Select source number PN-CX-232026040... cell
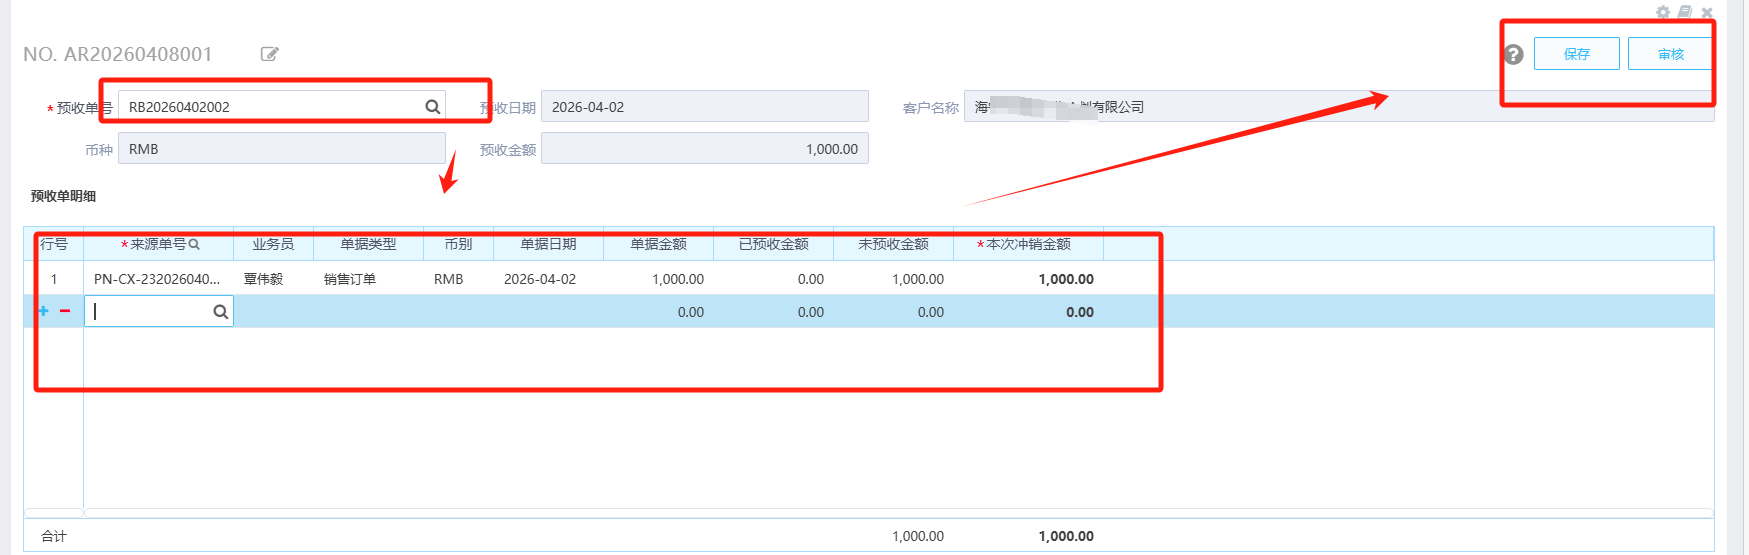Viewport: 1749px width, 555px height. [158, 279]
